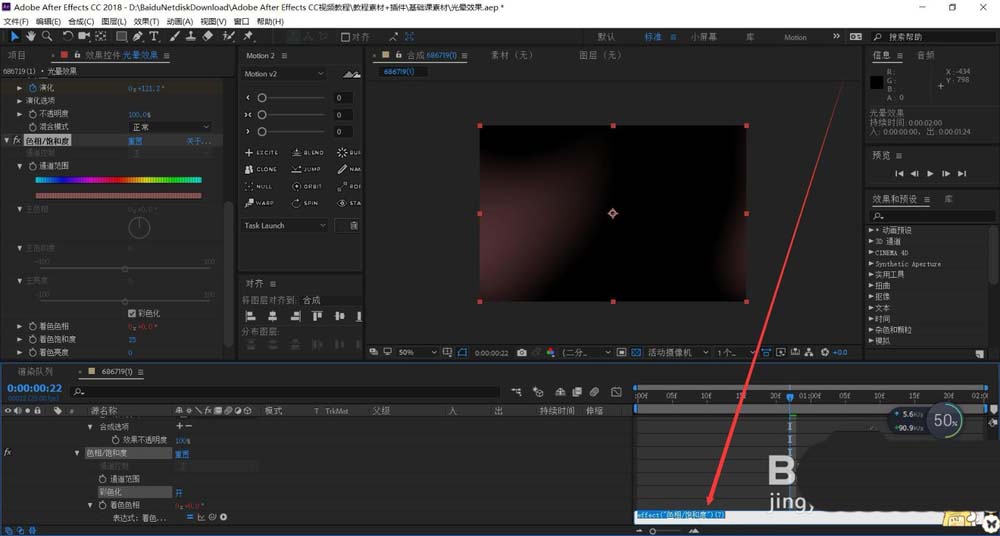Select the Roto Brush tool
Image resolution: width=1000 pixels, height=536 pixels.
(228, 36)
